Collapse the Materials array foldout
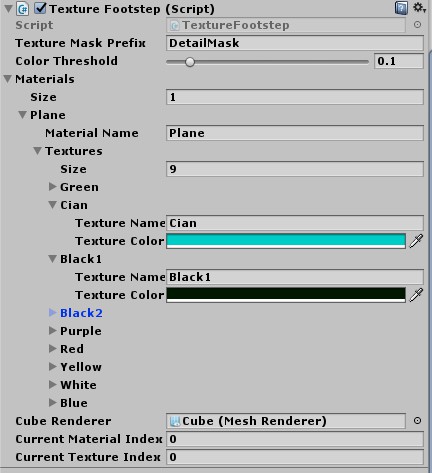432x473 pixels. tap(8, 79)
